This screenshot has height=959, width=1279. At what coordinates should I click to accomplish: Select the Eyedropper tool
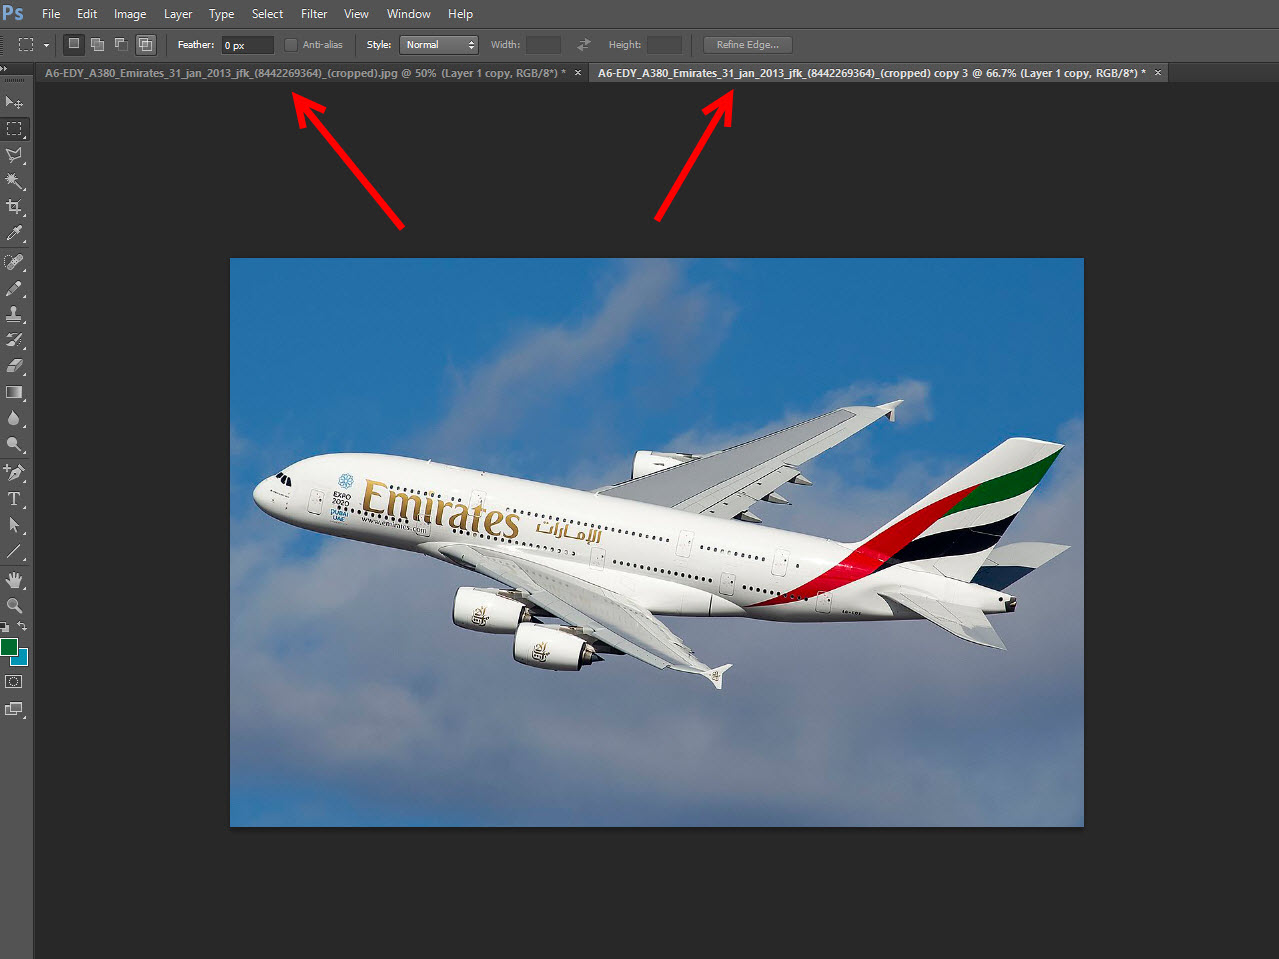pos(14,233)
